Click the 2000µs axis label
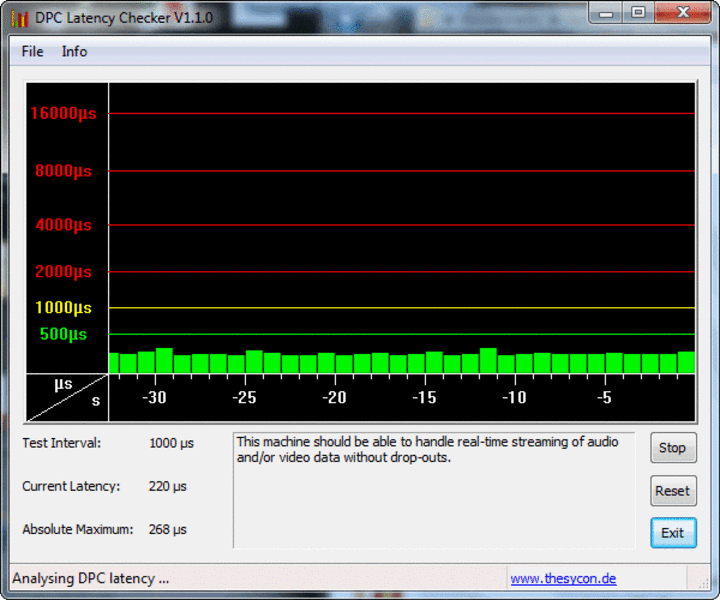The image size is (720, 600). click(63, 271)
